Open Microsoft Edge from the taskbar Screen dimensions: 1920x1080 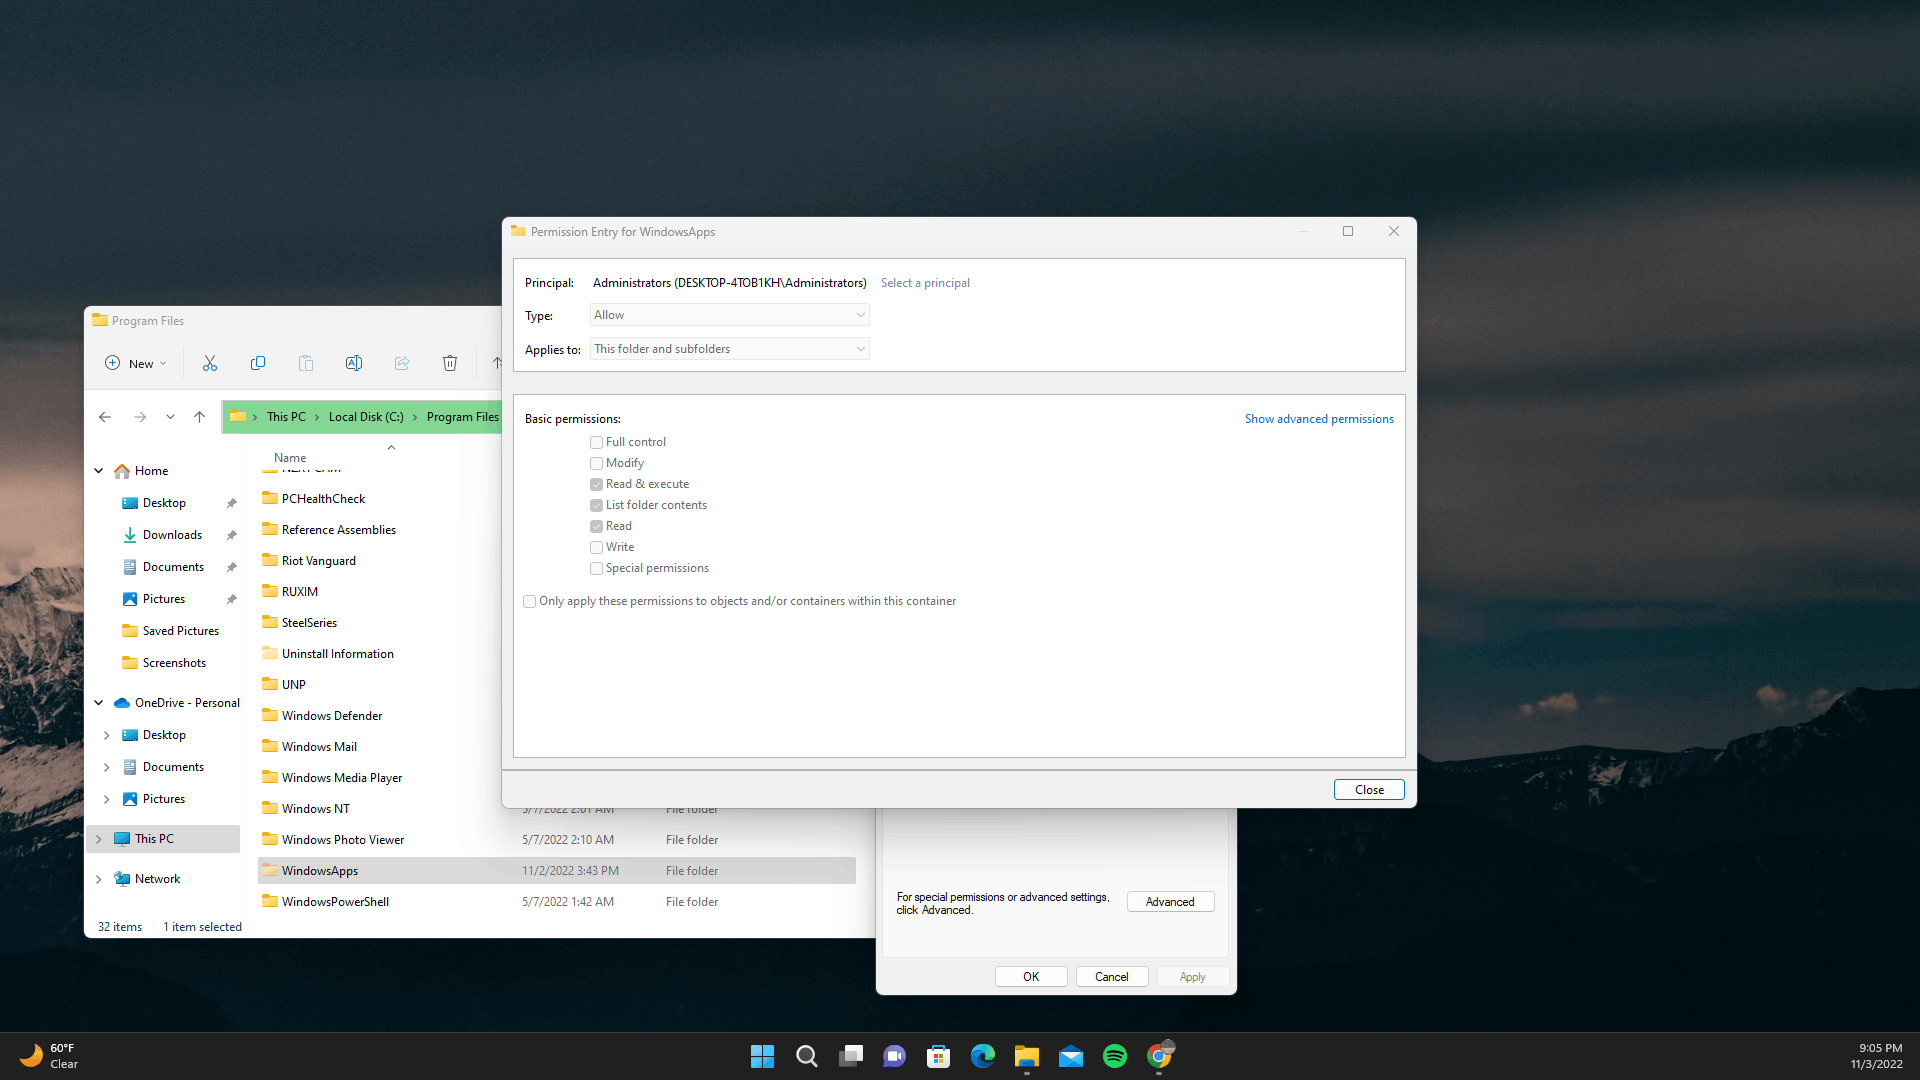[982, 1056]
